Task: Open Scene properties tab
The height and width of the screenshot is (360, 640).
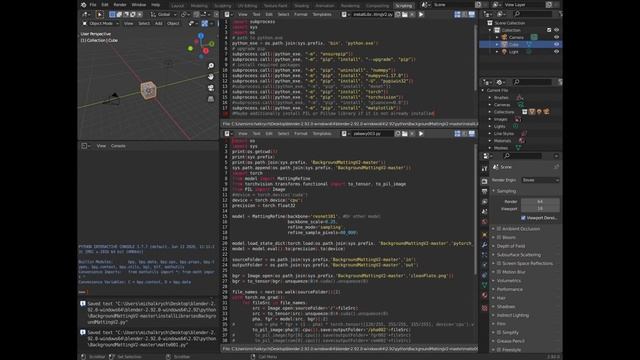Action: (x=484, y=212)
